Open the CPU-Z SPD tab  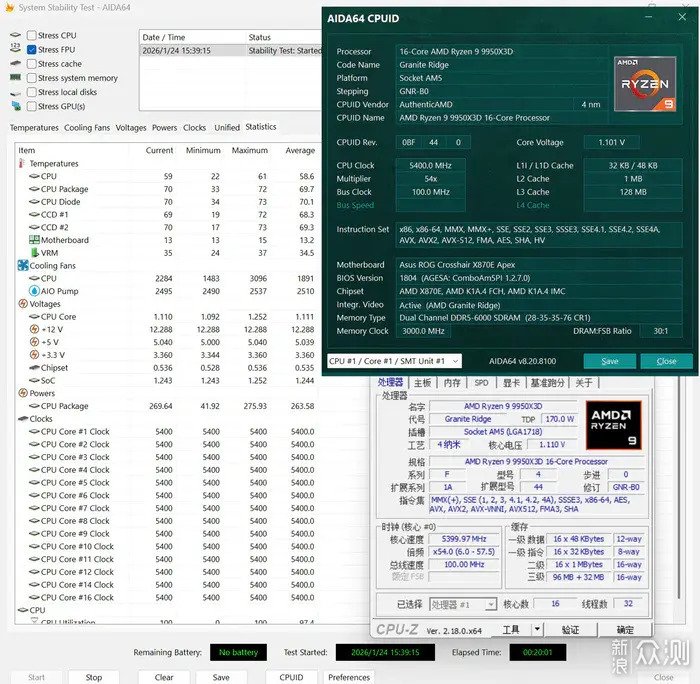[x=481, y=383]
